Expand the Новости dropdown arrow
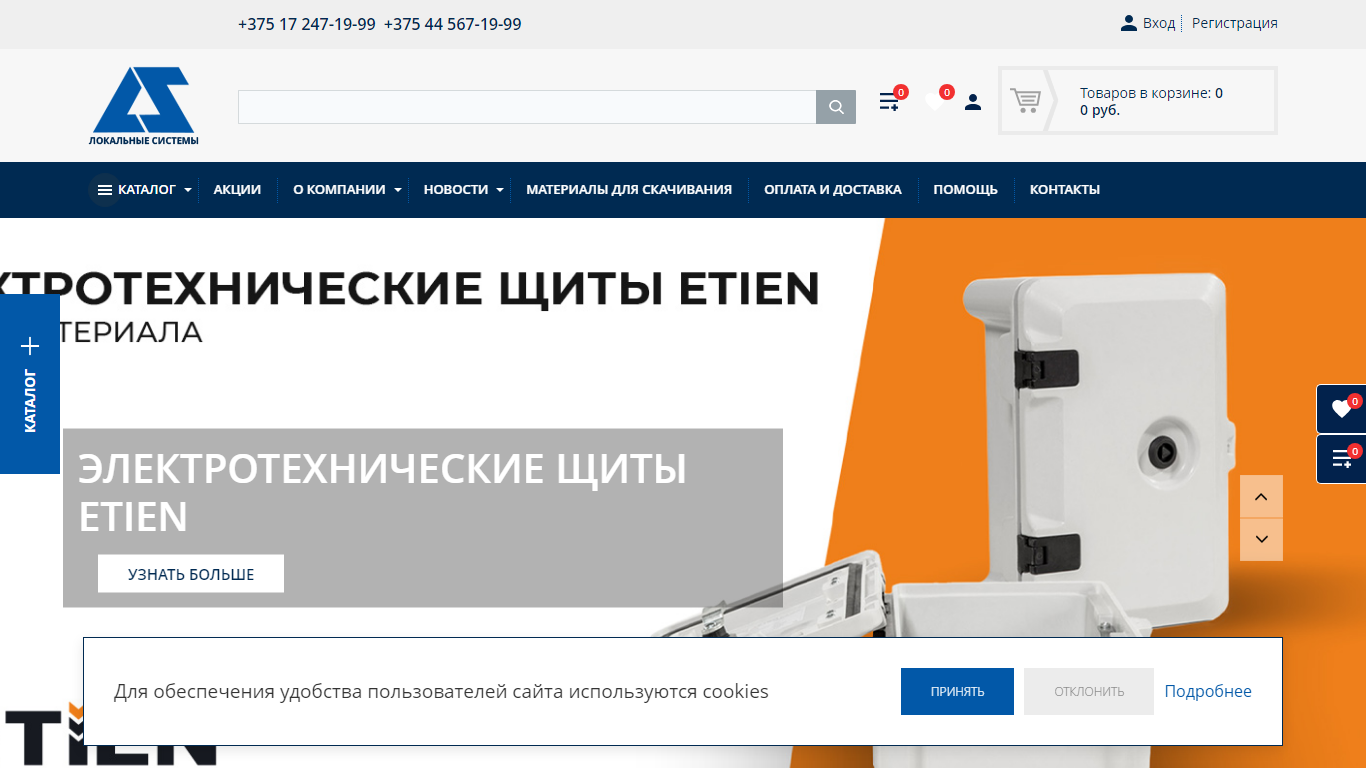This screenshot has height=768, width=1366. point(500,190)
